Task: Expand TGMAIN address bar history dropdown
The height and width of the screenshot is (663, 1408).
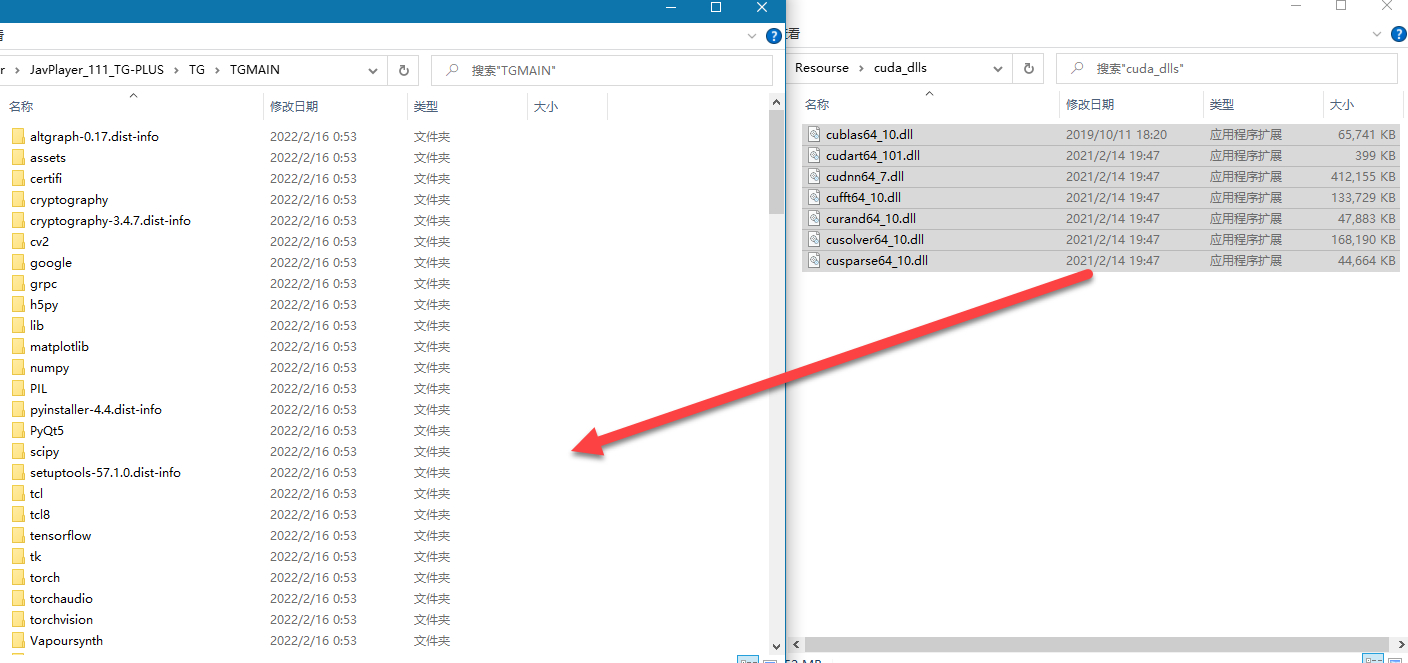Action: pyautogui.click(x=373, y=70)
